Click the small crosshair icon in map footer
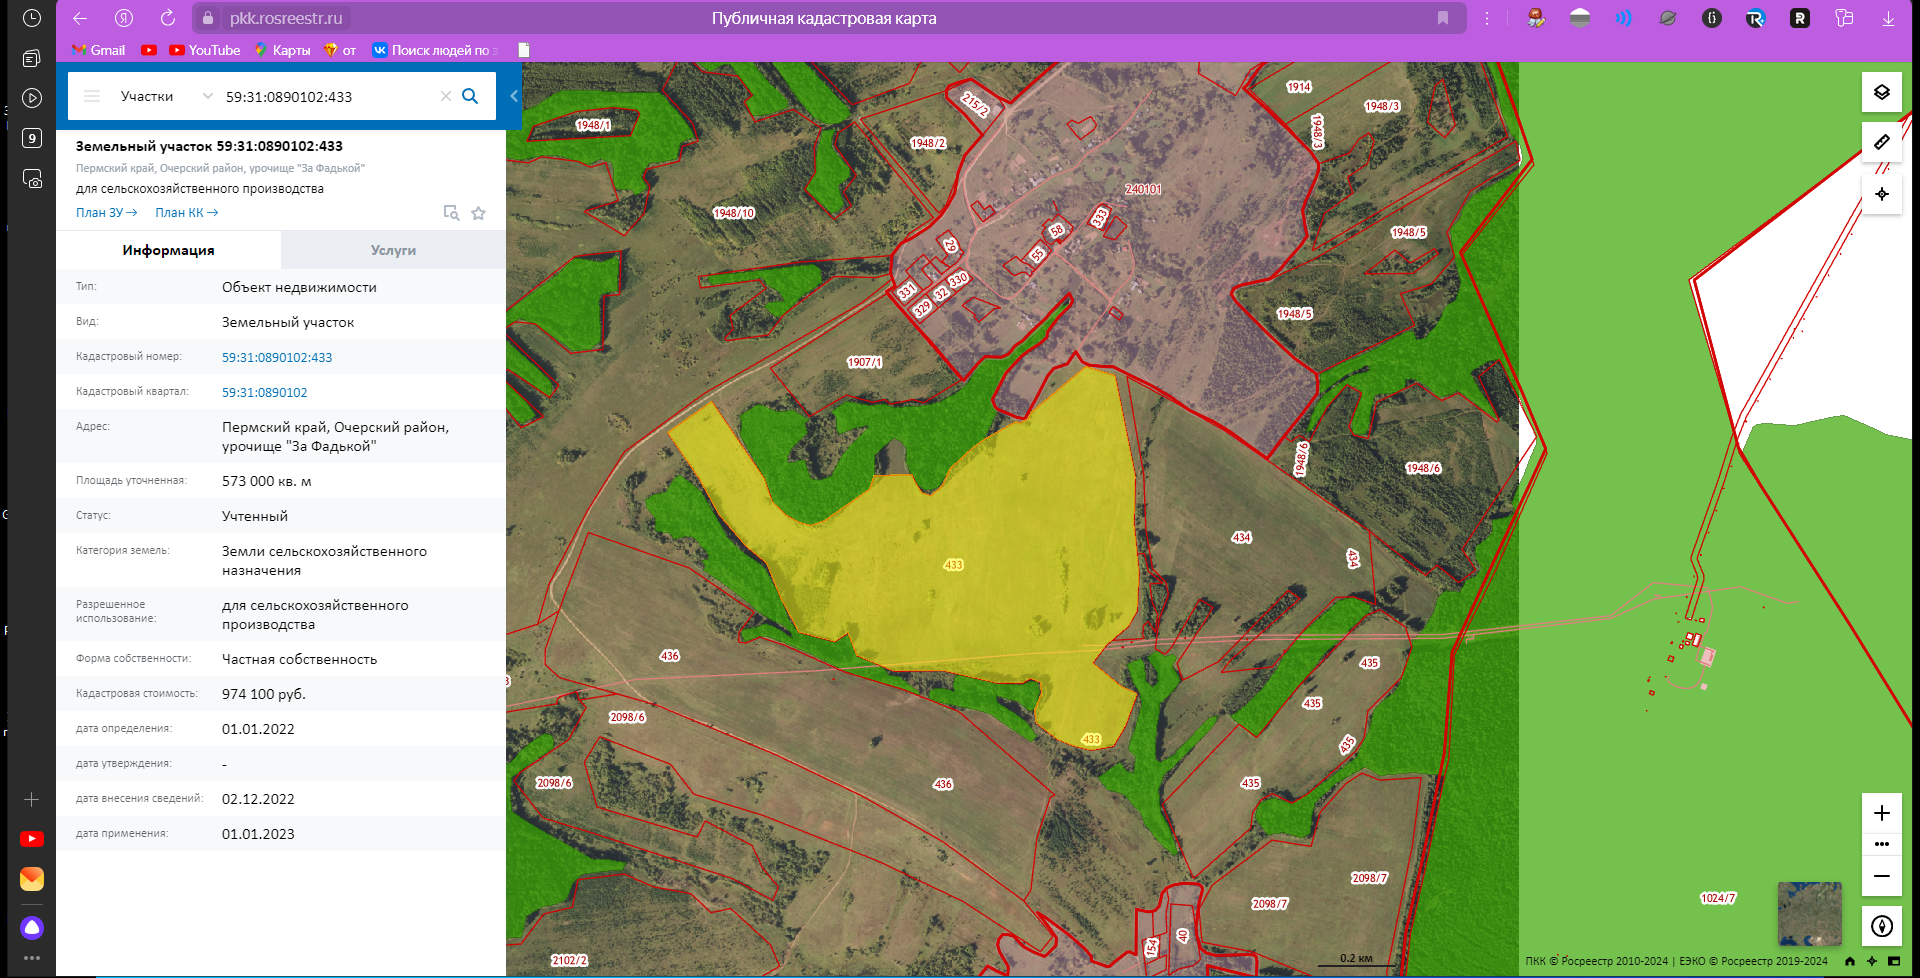 coord(1872,961)
